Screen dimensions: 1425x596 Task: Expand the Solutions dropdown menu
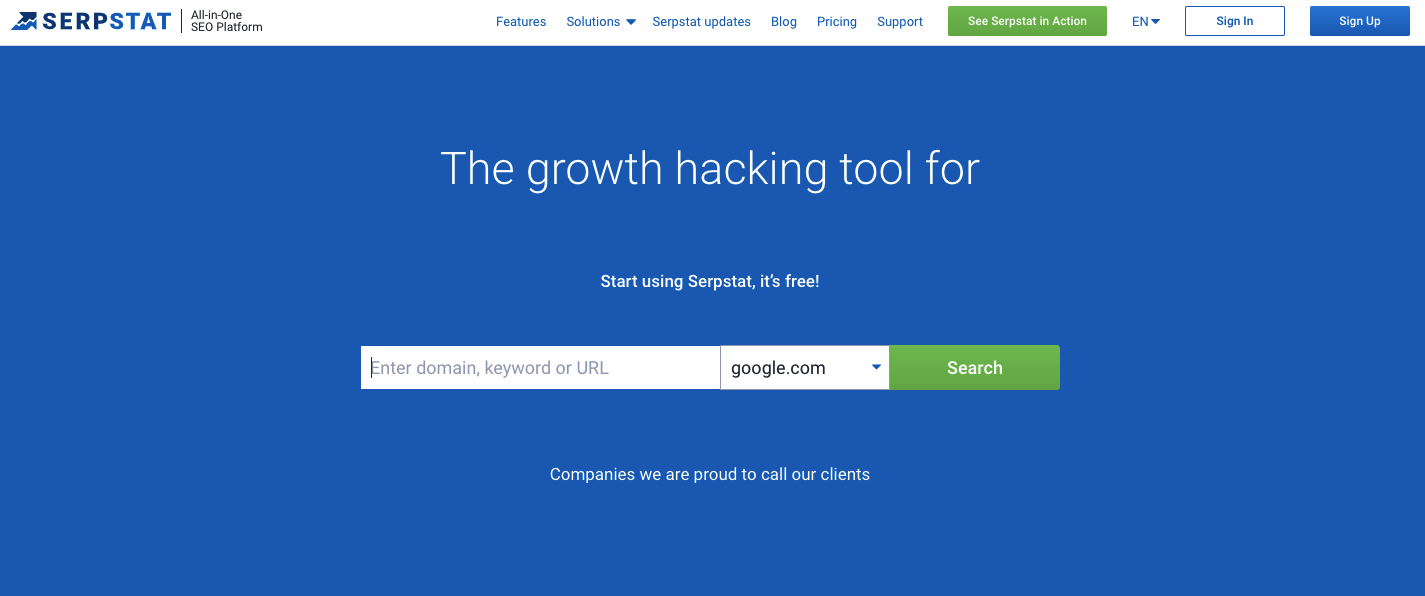(x=600, y=22)
